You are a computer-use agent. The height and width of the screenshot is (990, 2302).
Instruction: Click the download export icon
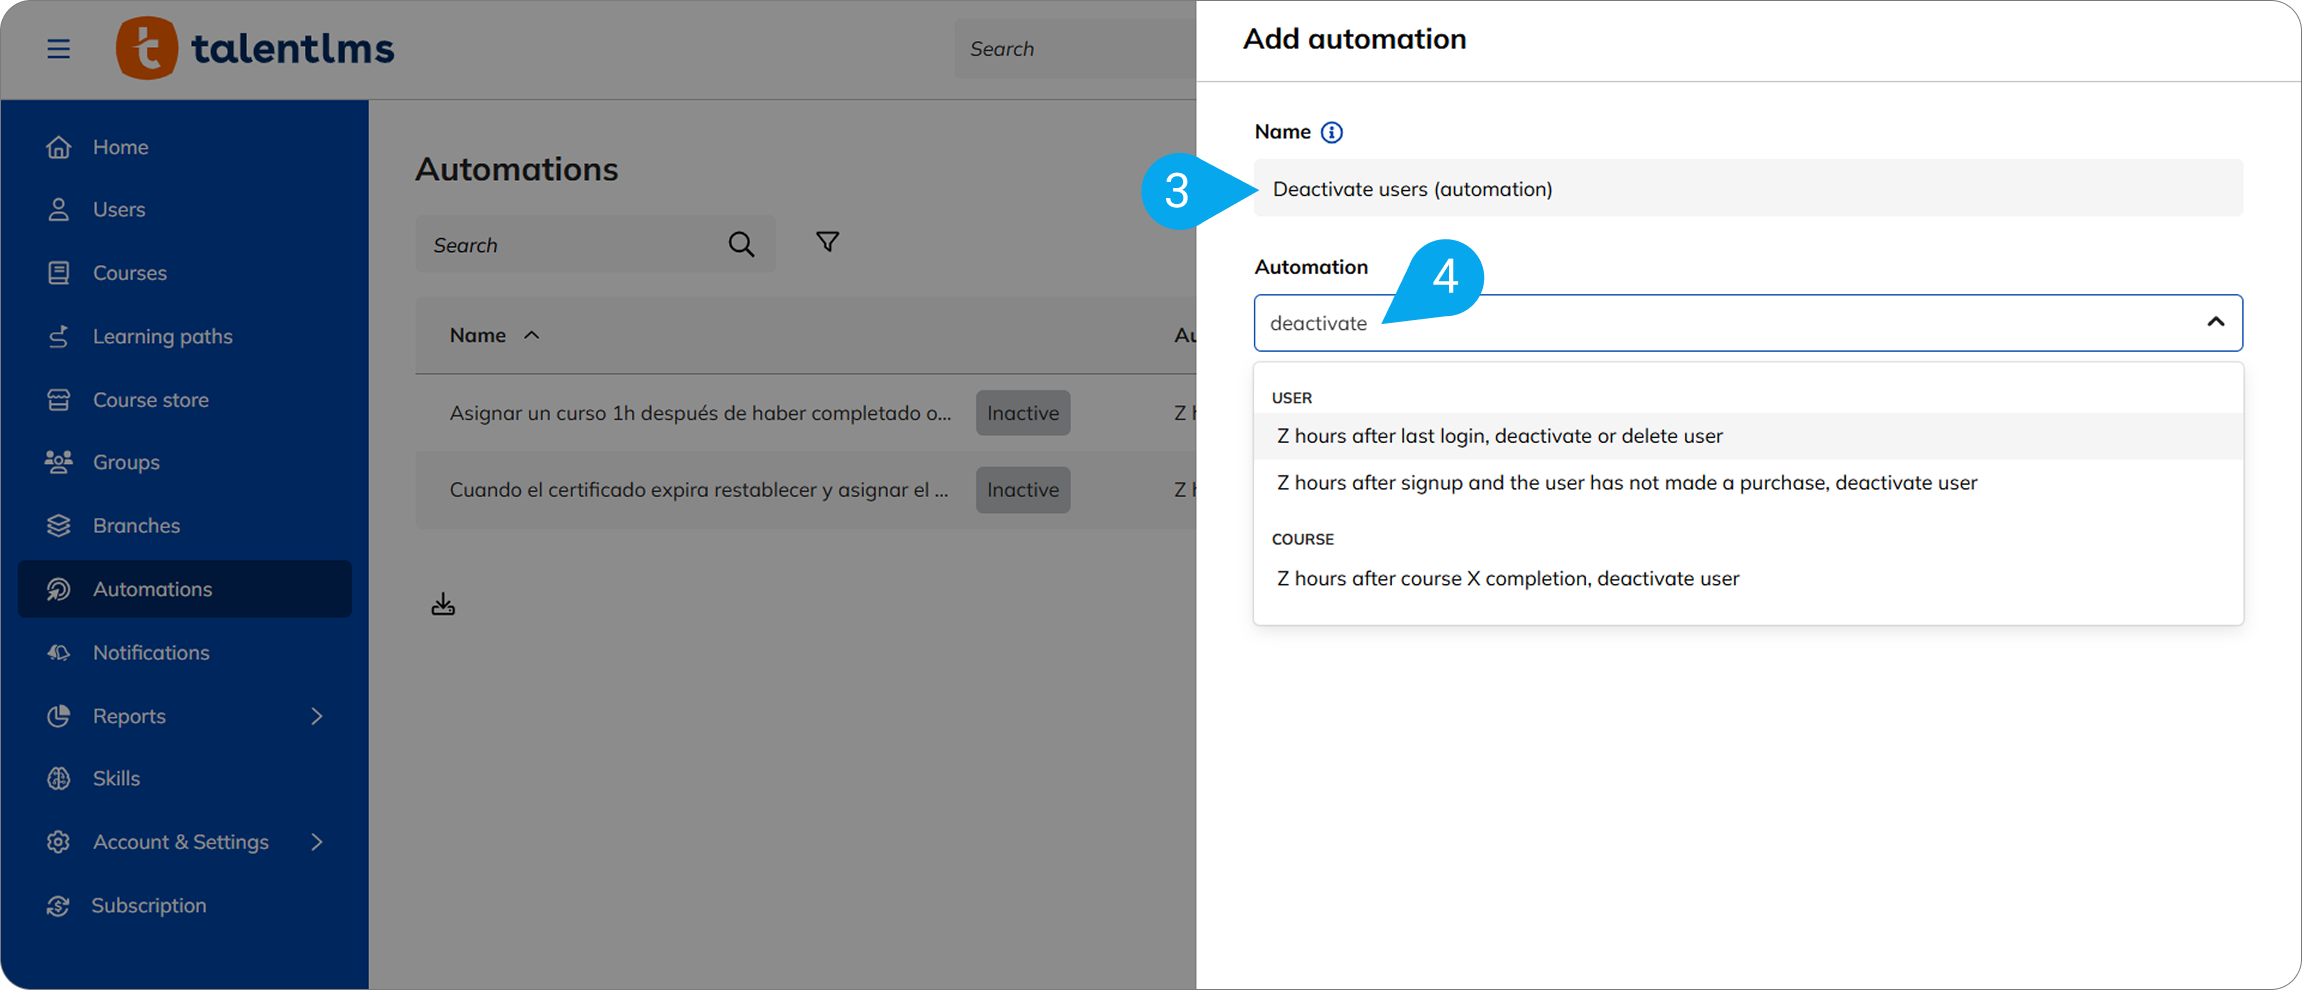pos(443,604)
